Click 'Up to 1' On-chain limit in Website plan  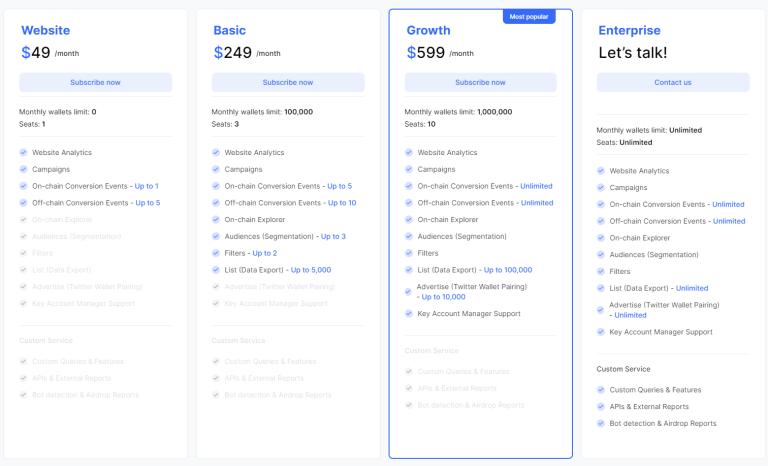(144, 186)
